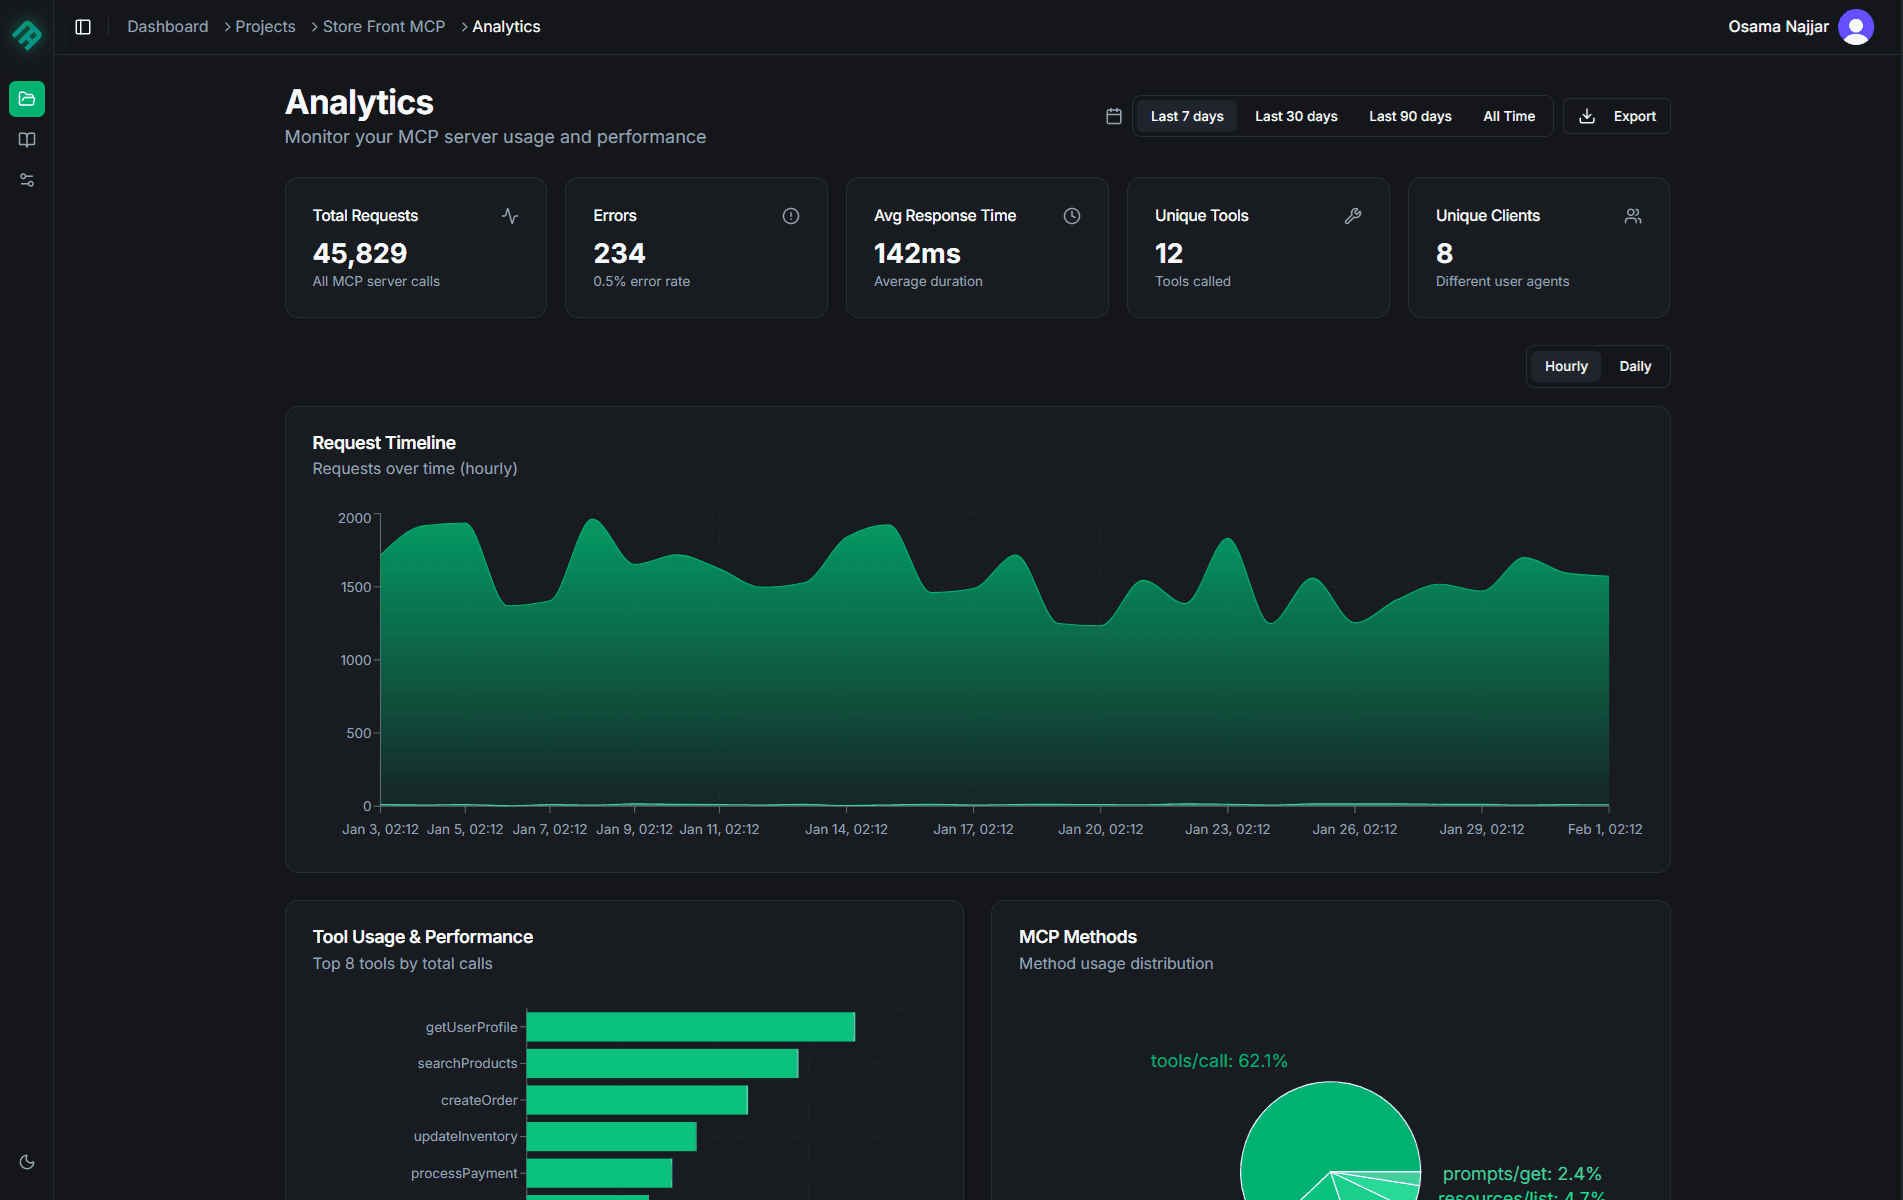
Task: Open the user avatar menu
Action: 1856,27
